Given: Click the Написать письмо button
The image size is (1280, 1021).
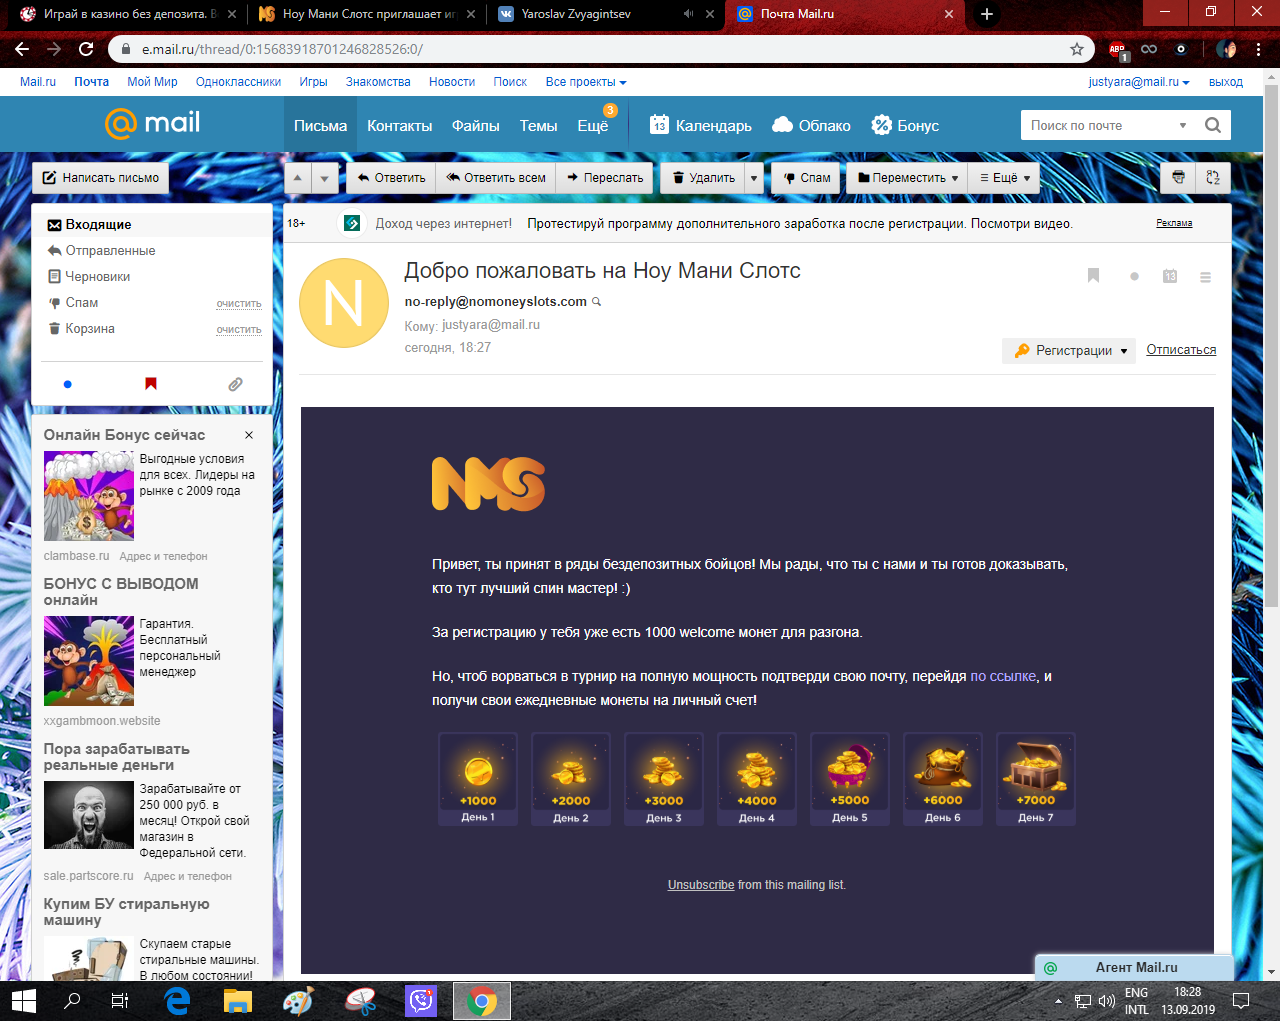Looking at the screenshot, I should 100,178.
